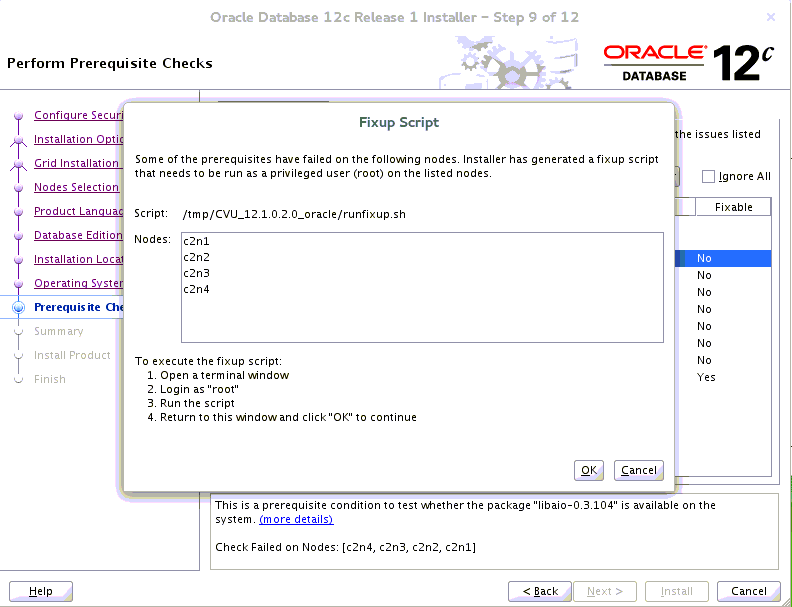The image size is (792, 607).
Task: Click the Install Product step label
Action: click(72, 355)
